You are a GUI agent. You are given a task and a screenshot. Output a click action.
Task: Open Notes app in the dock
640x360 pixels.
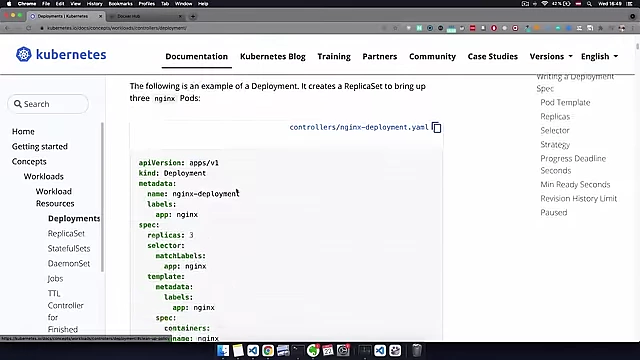pos(238,351)
